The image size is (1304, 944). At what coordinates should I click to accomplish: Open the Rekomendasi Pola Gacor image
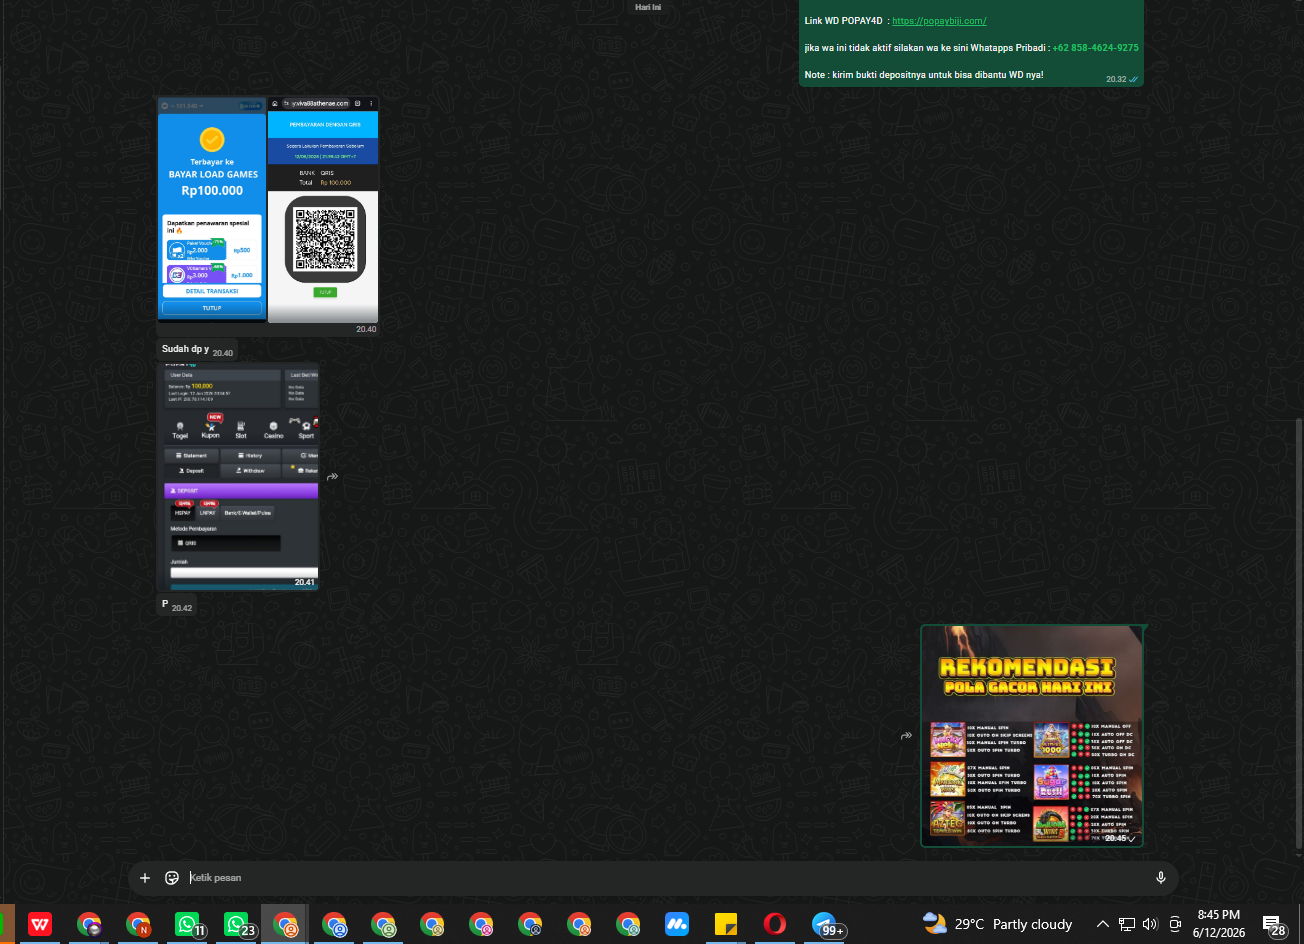click(1031, 736)
